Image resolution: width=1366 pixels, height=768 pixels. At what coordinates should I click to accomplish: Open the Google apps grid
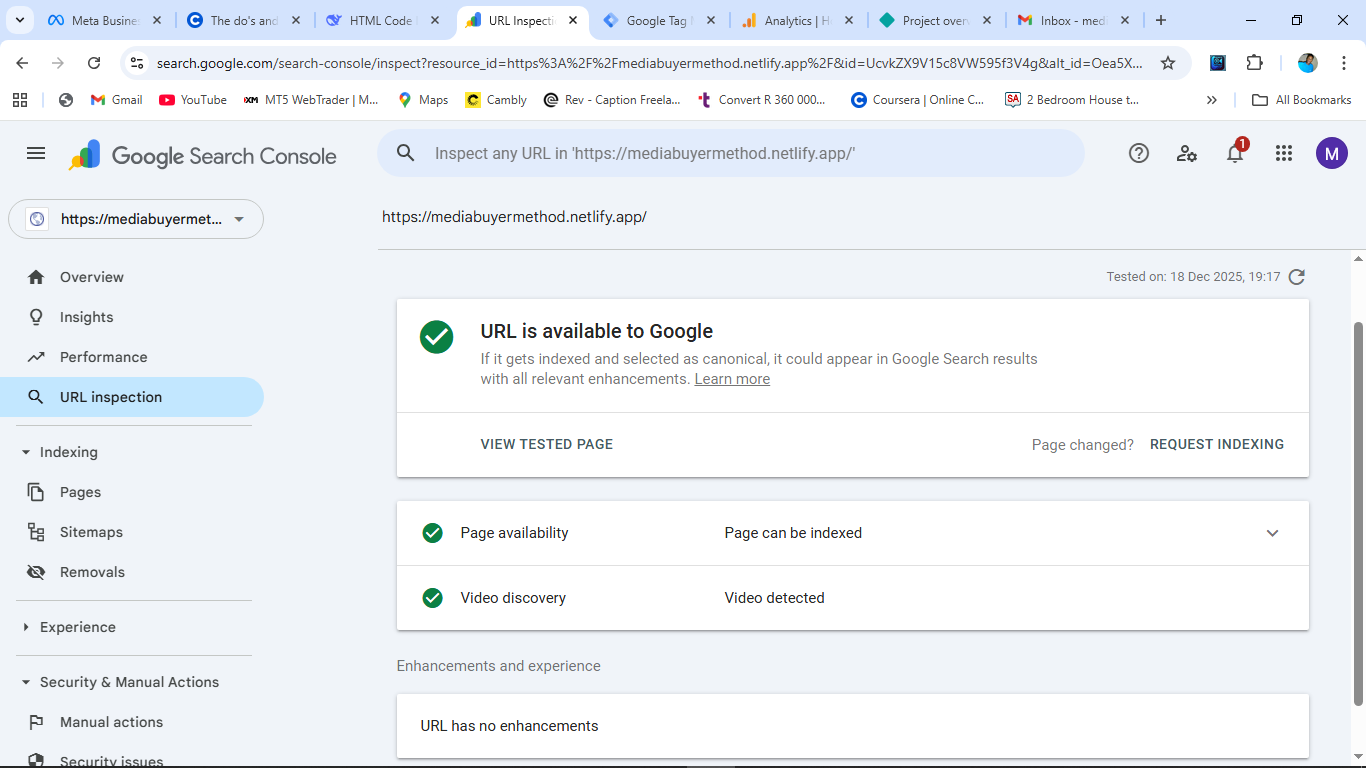click(1284, 153)
